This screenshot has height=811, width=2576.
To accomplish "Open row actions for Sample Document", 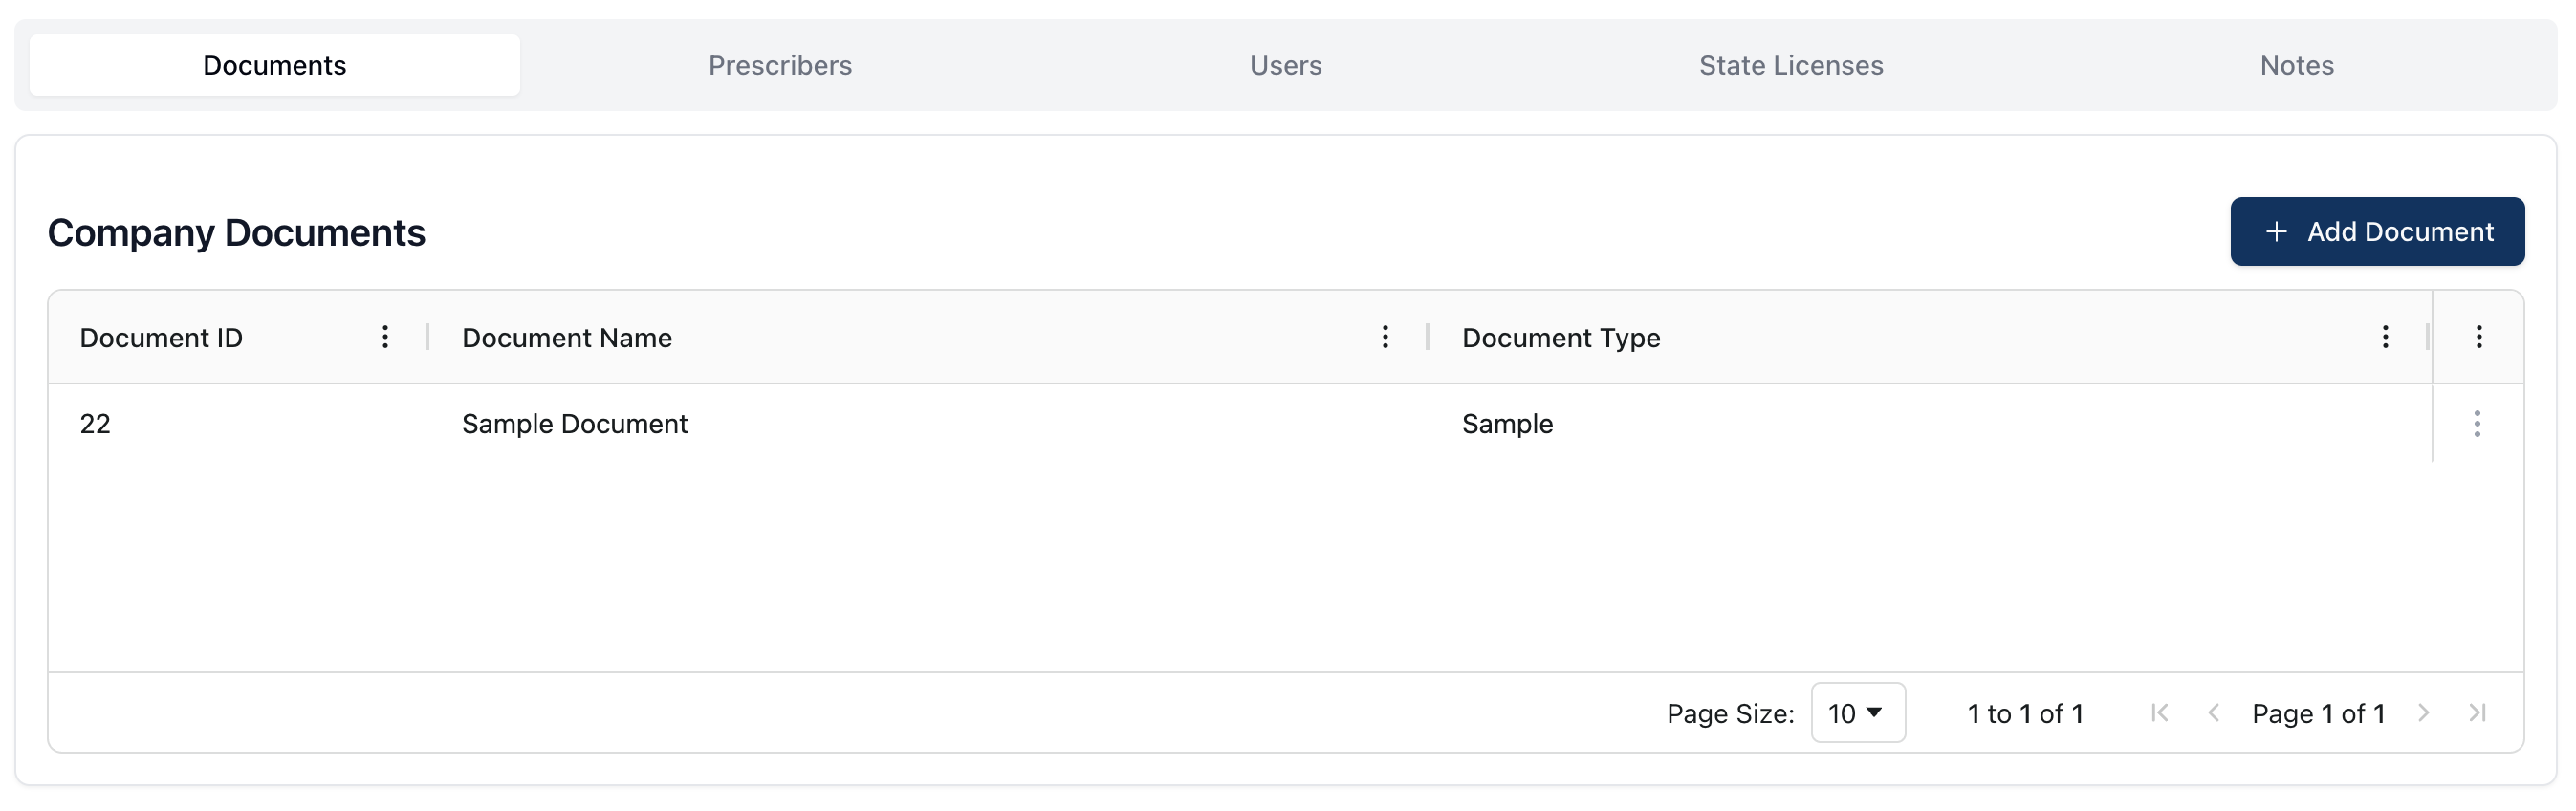I will [2477, 424].
